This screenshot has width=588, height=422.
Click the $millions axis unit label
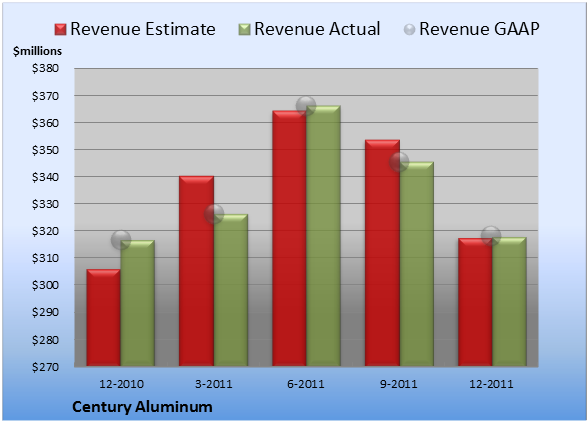(37, 51)
